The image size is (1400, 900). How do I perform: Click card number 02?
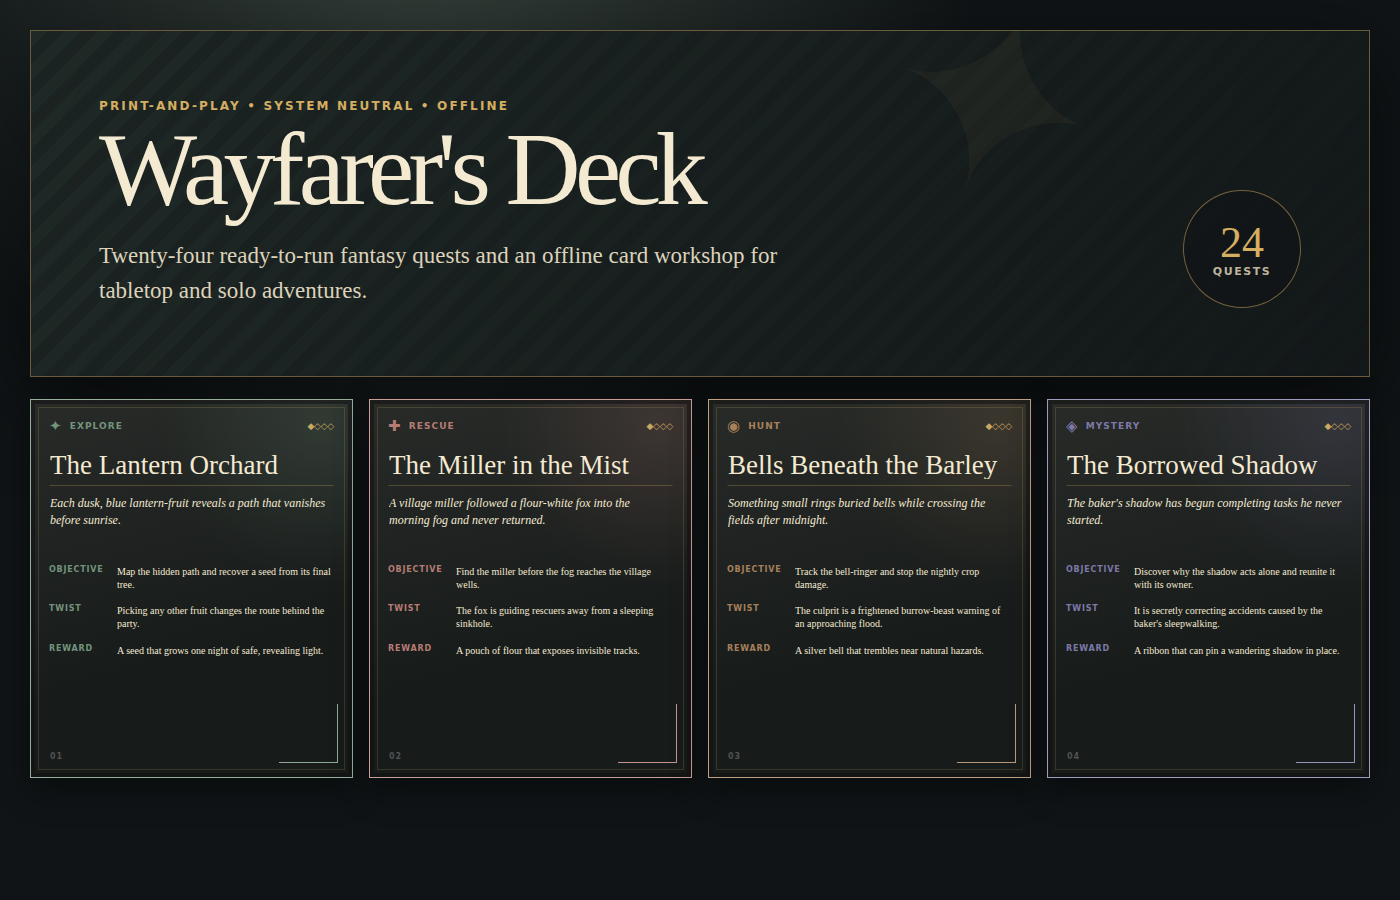click(395, 756)
